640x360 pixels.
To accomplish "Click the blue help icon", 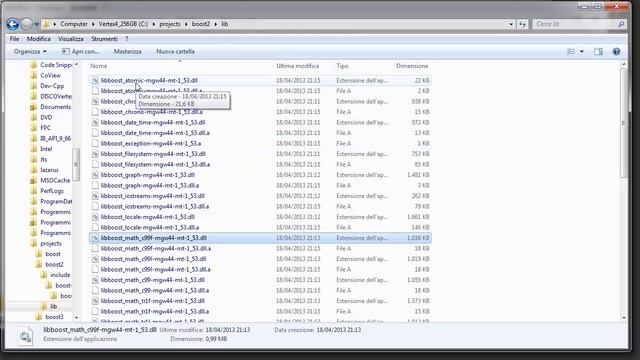I will pyautogui.click(x=616, y=51).
